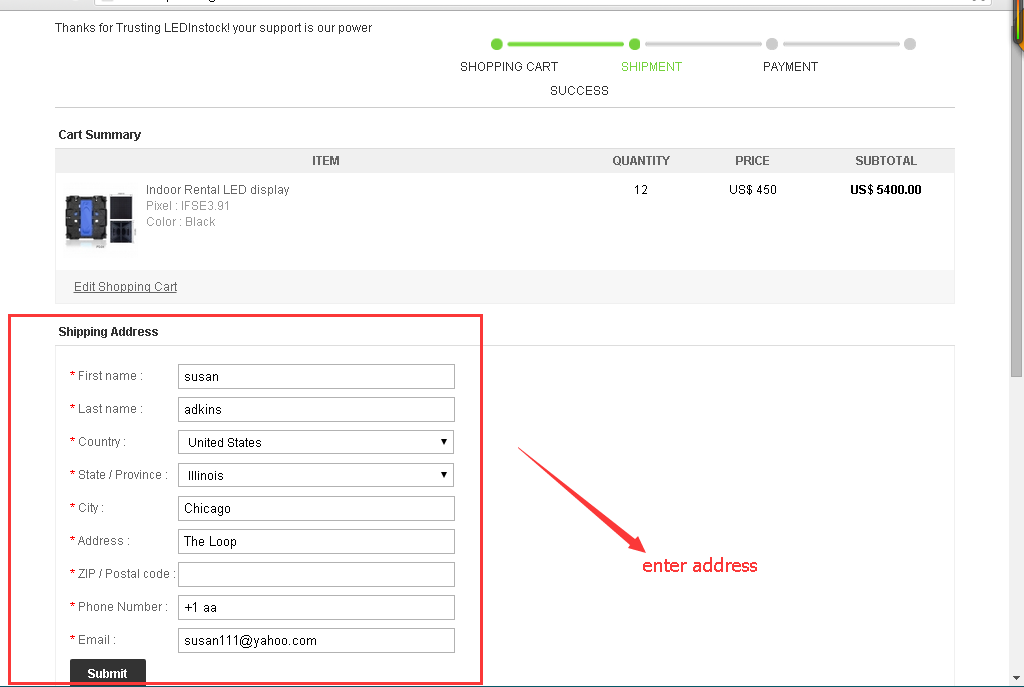The width and height of the screenshot is (1024, 687).
Task: Click the SUCCESS step label
Action: (x=579, y=91)
